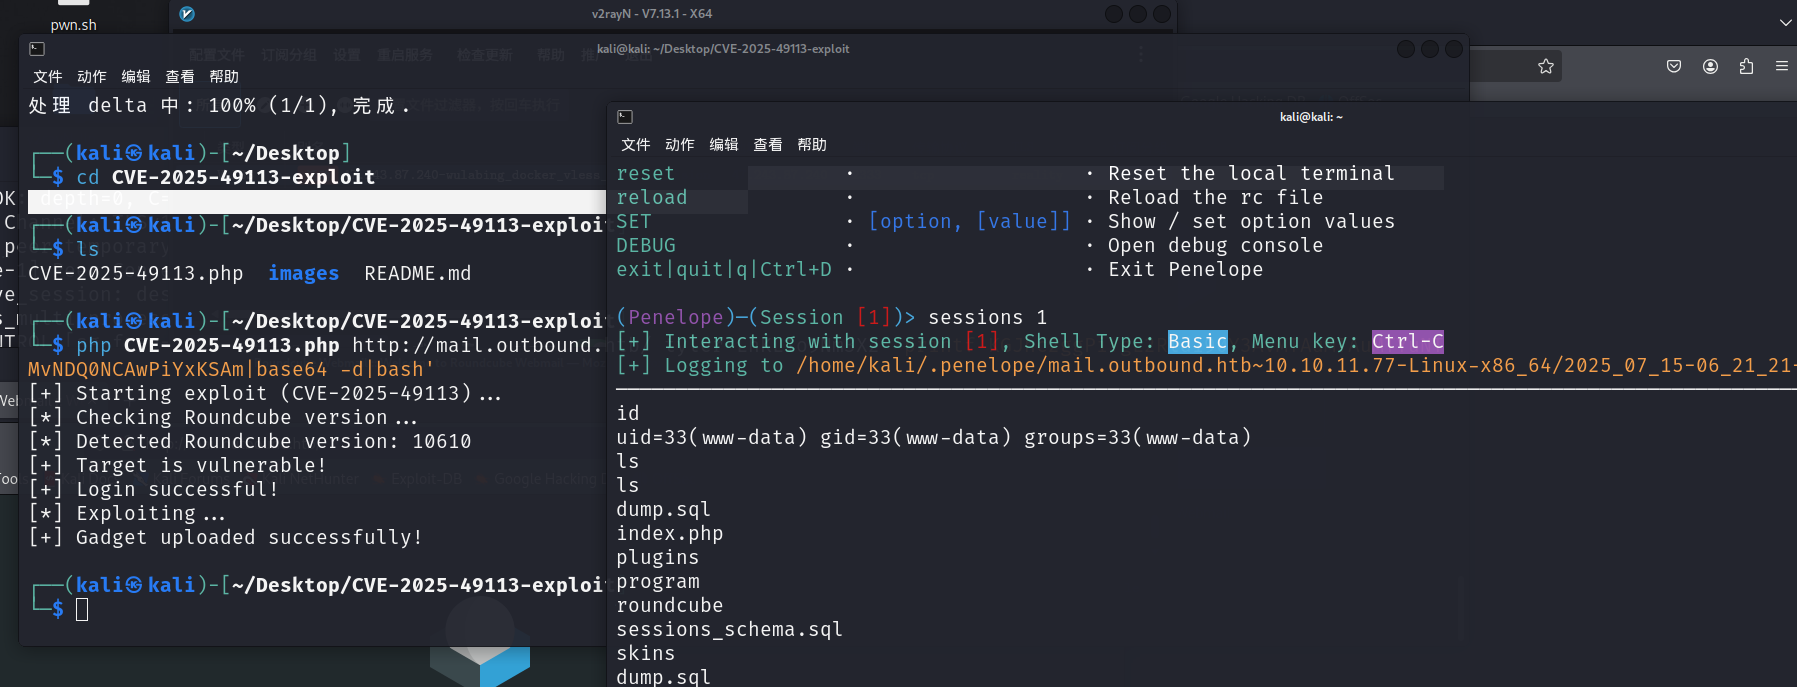The width and height of the screenshot is (1797, 687).
Task: Click the Starting exploit (CVE-2025-49113) line
Action: [x=265, y=394]
